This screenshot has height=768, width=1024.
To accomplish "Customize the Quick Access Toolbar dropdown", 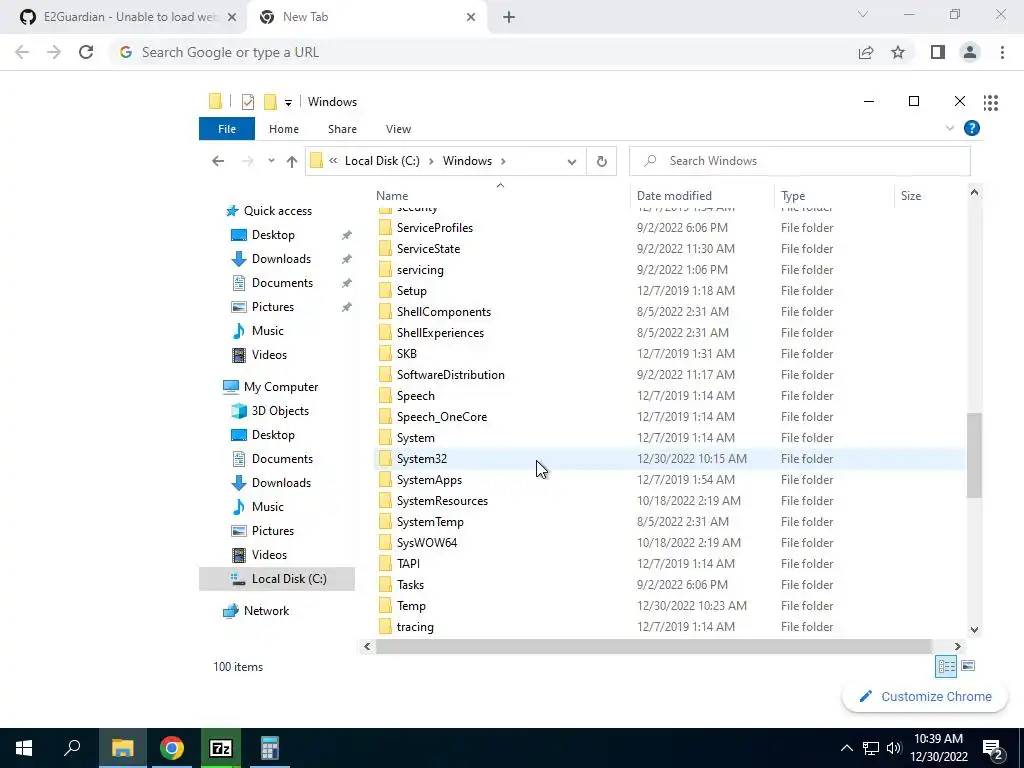I will [288, 103].
